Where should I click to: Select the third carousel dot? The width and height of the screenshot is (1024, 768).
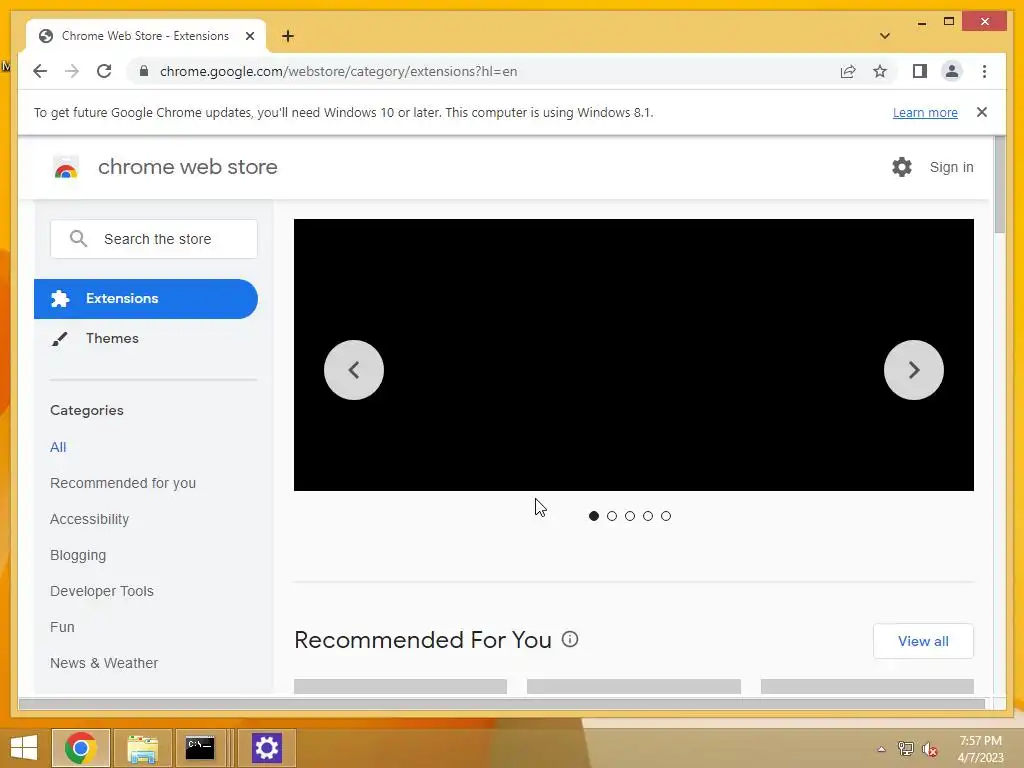pyautogui.click(x=630, y=516)
